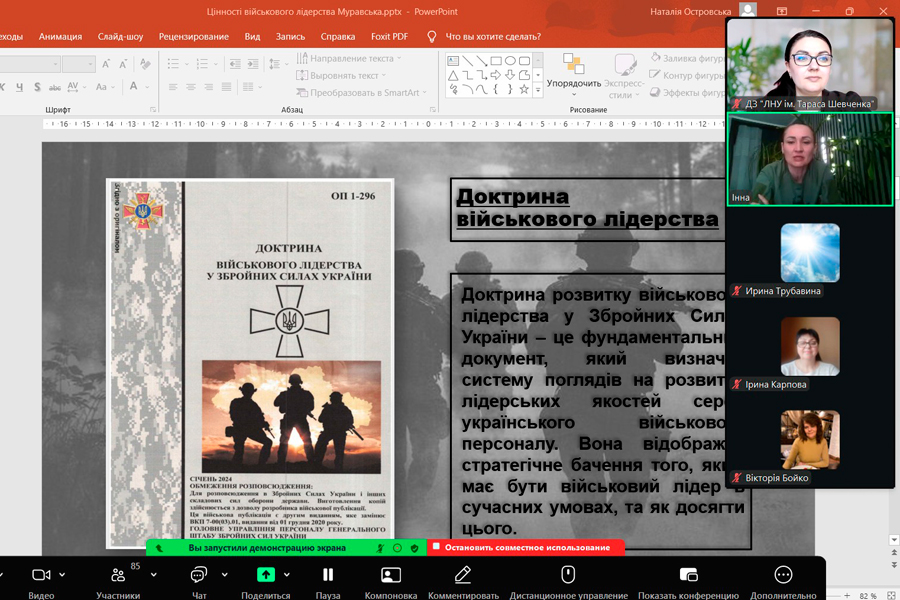Expand the Share options arrow next to Поделиться

(287, 575)
